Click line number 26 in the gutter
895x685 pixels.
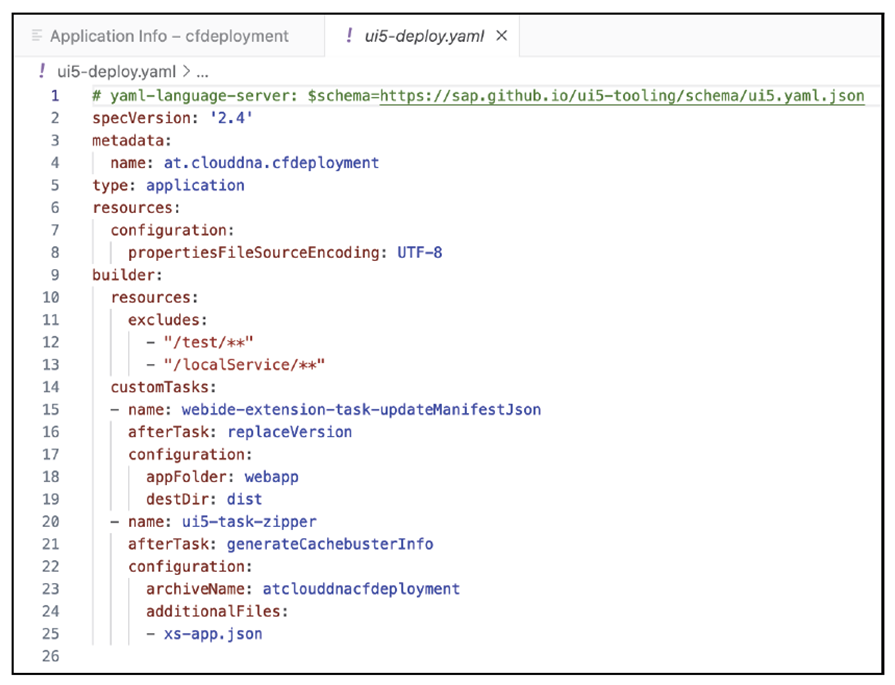click(x=51, y=656)
